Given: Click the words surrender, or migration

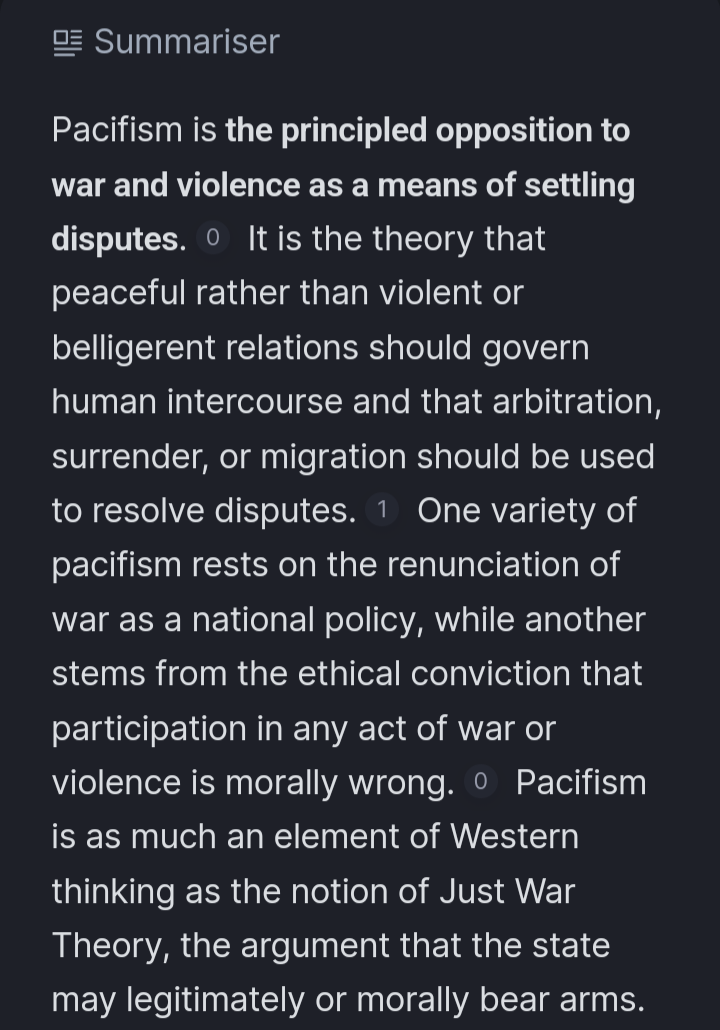Looking at the screenshot, I should (229, 457).
